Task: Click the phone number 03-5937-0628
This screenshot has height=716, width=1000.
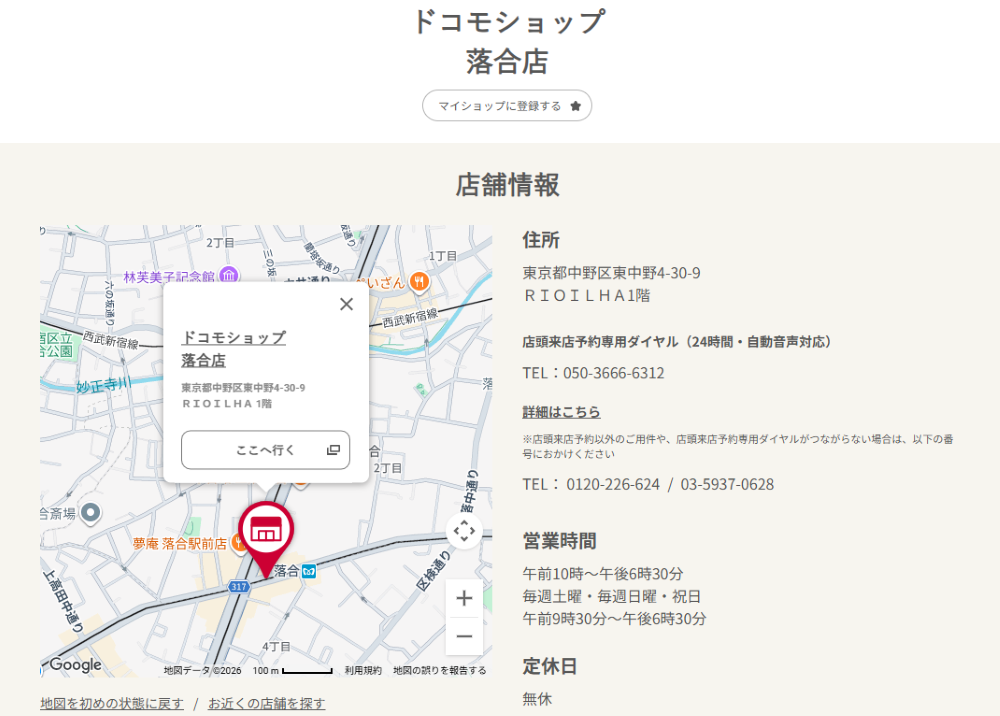Action: click(727, 485)
